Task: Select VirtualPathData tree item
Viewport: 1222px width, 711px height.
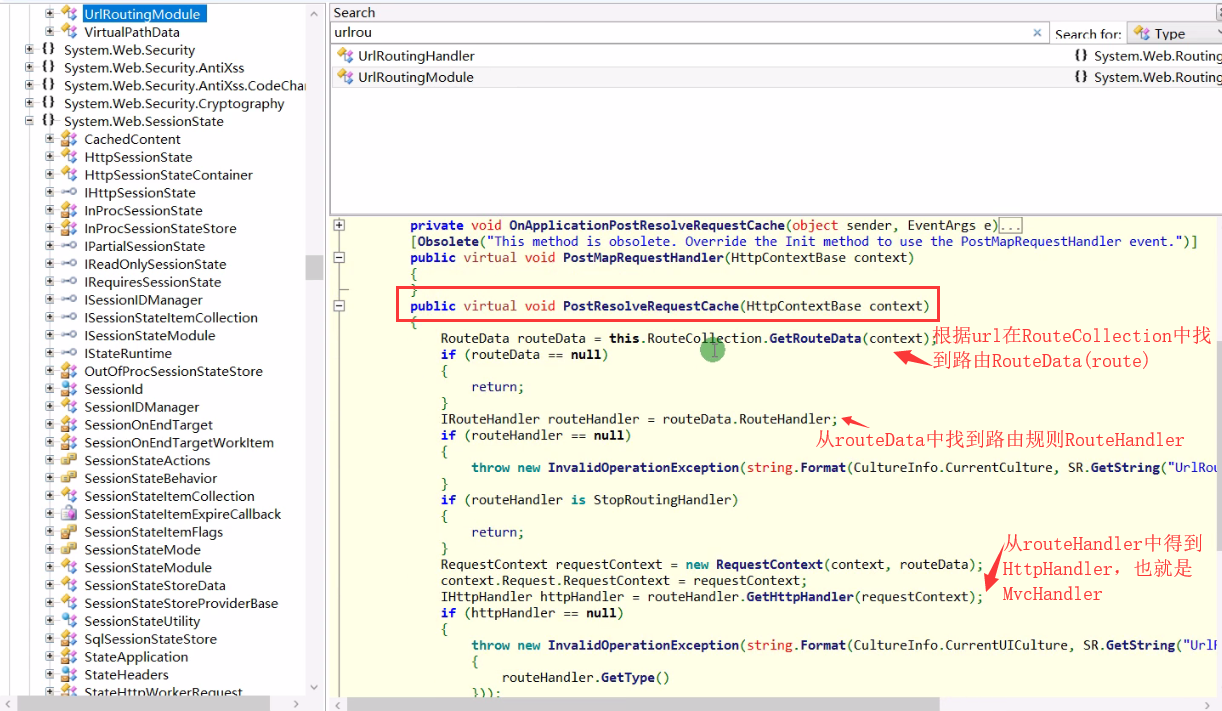Action: click(x=132, y=32)
